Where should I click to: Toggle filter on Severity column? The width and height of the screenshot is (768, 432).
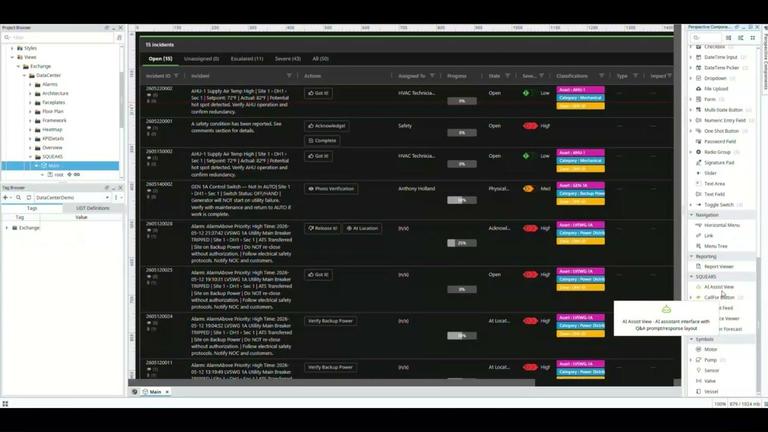(541, 76)
